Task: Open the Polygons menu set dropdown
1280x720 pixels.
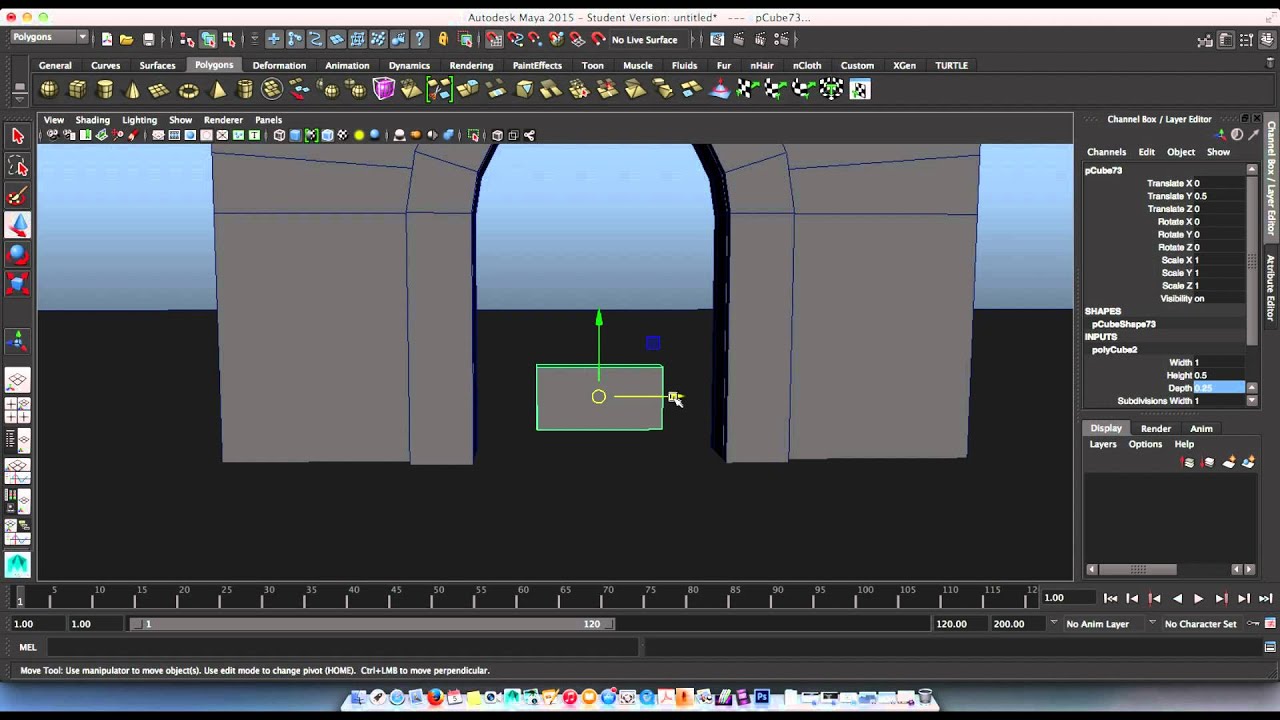Action: (49, 37)
